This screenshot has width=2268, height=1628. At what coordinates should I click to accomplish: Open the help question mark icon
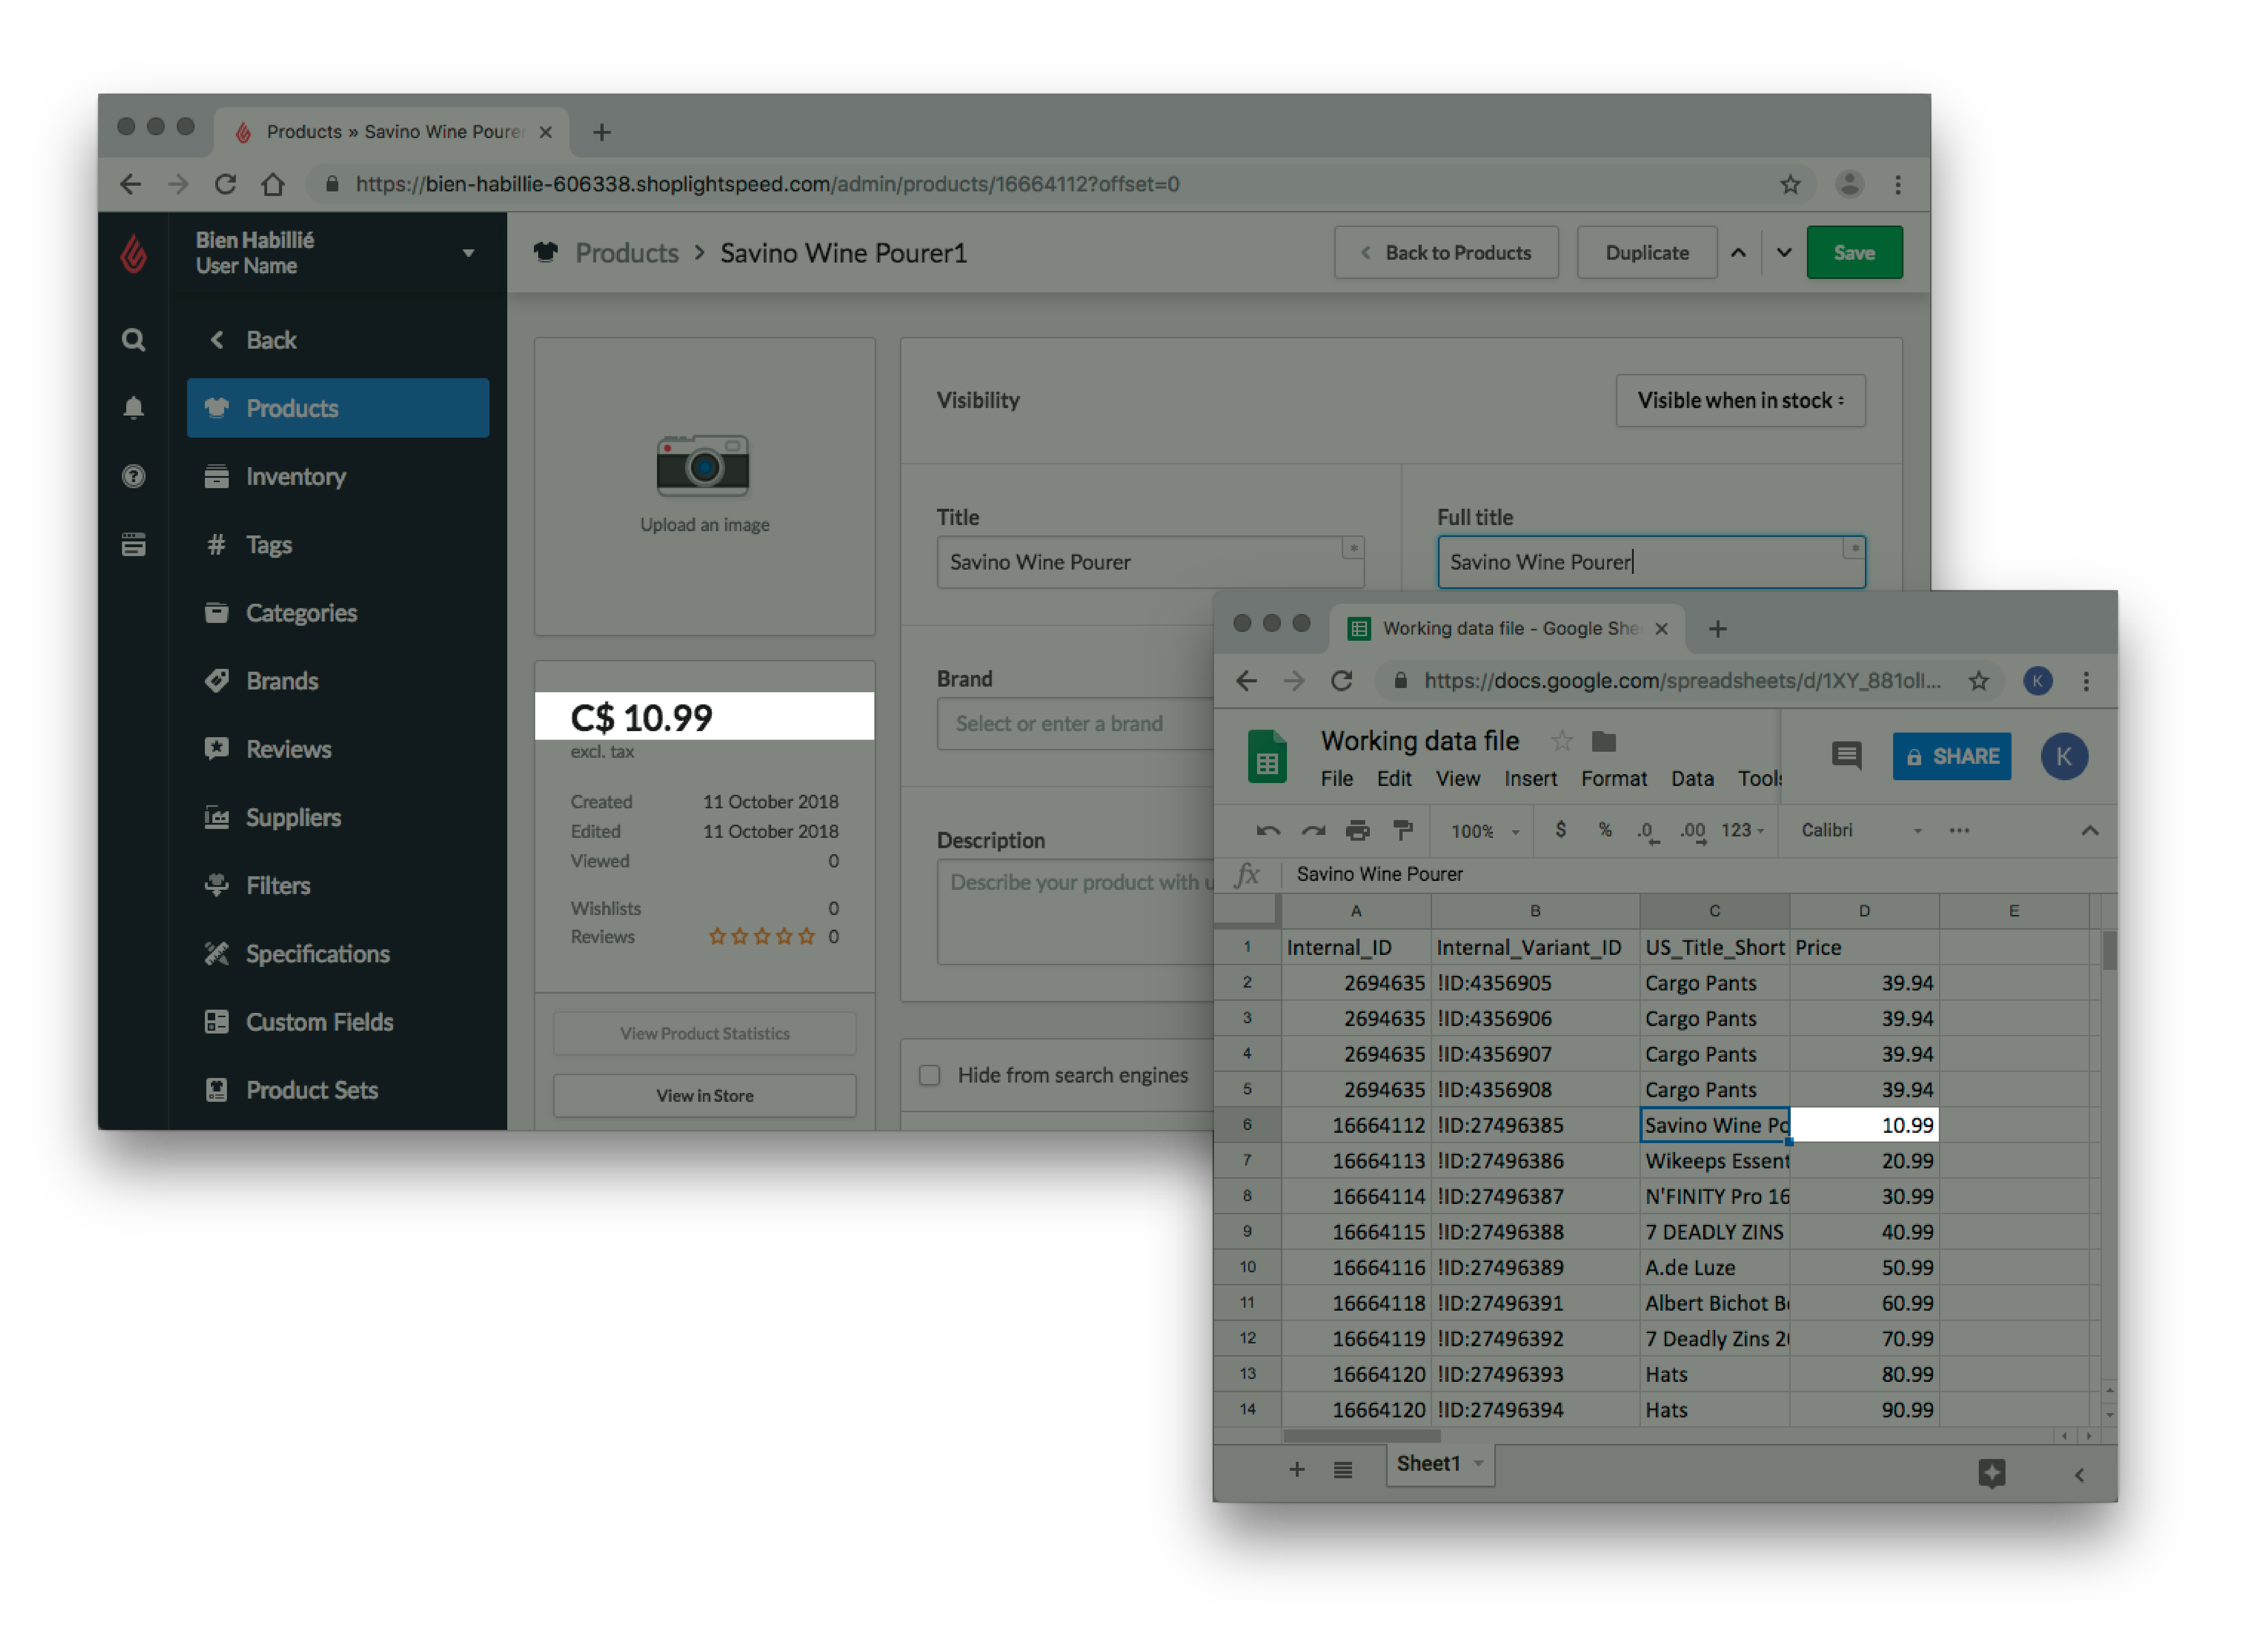[133, 476]
